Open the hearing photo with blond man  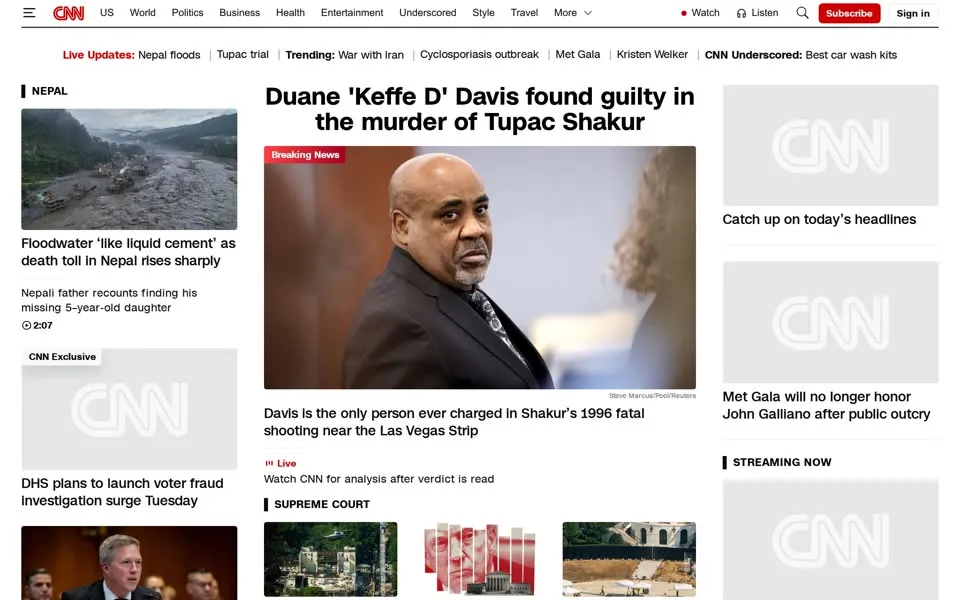pos(129,563)
